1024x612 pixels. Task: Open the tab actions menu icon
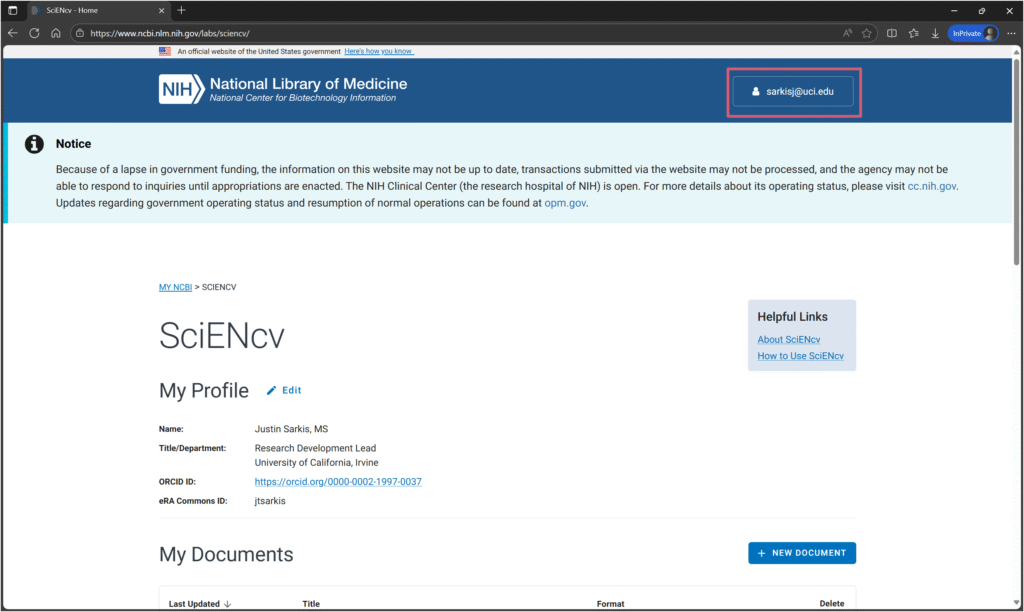pos(13,10)
